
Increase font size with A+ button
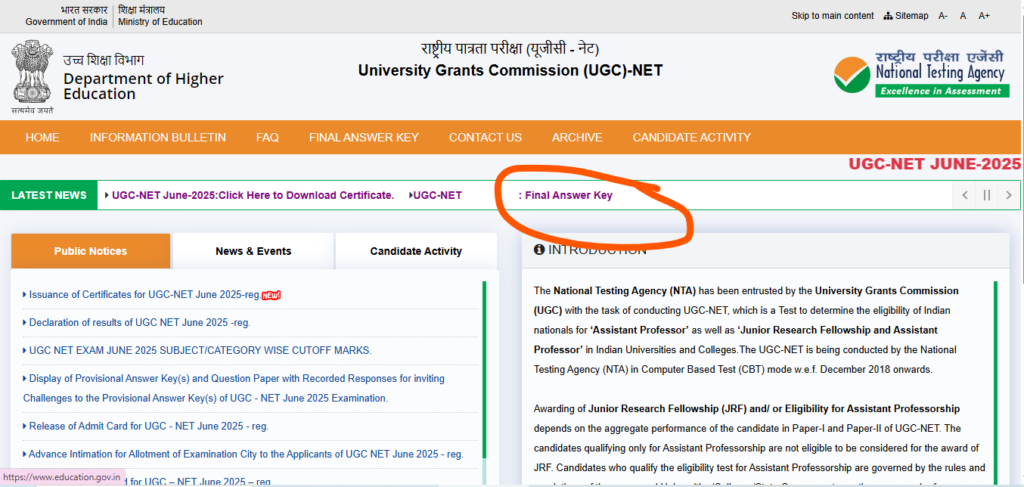[x=984, y=16]
